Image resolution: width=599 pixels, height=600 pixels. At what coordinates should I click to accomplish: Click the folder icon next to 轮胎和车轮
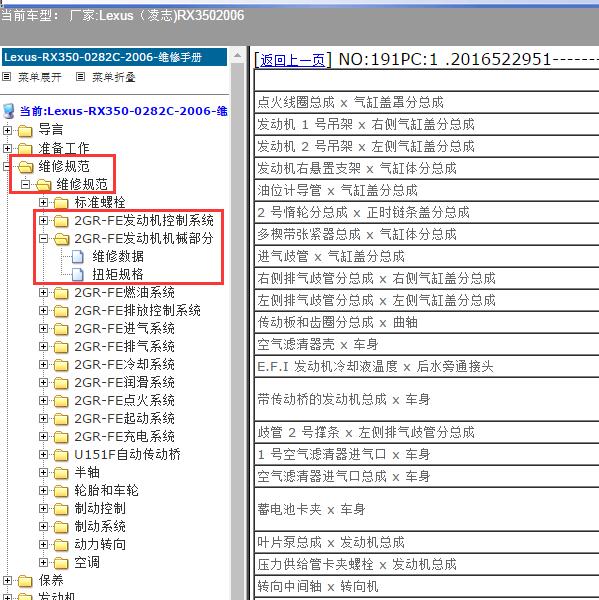tap(61, 491)
